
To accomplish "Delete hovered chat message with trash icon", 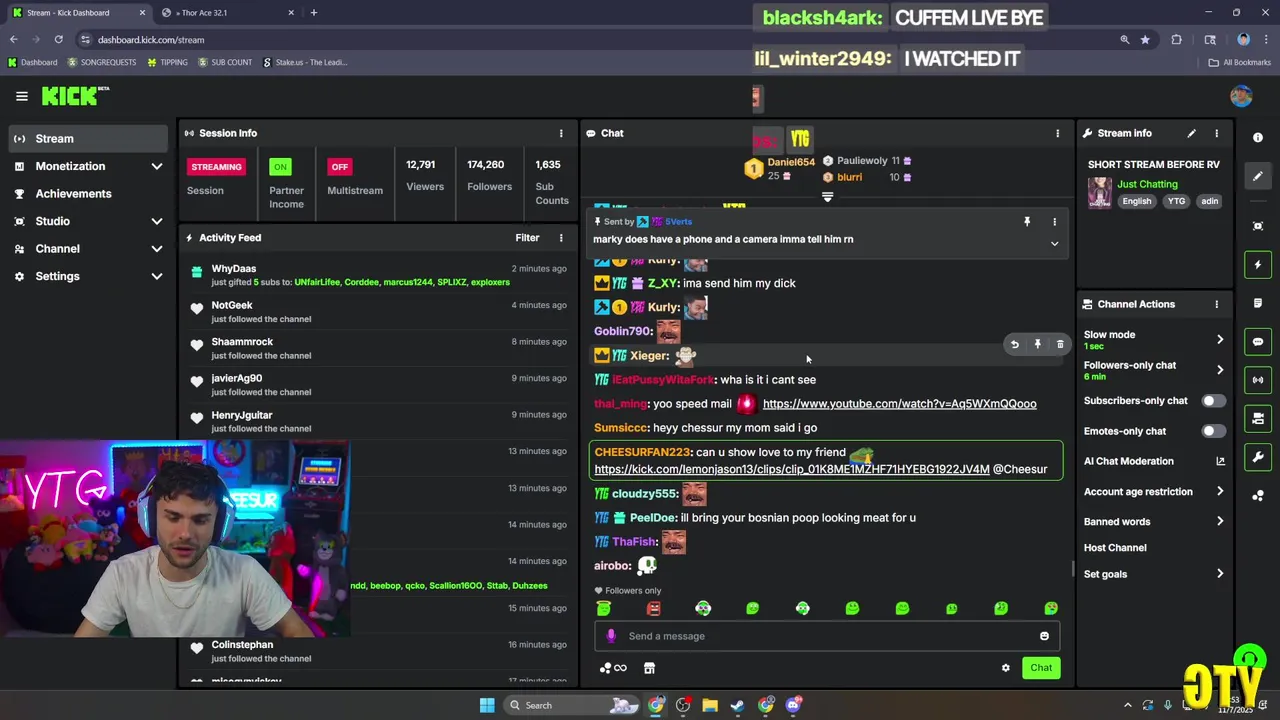I will coord(1060,345).
